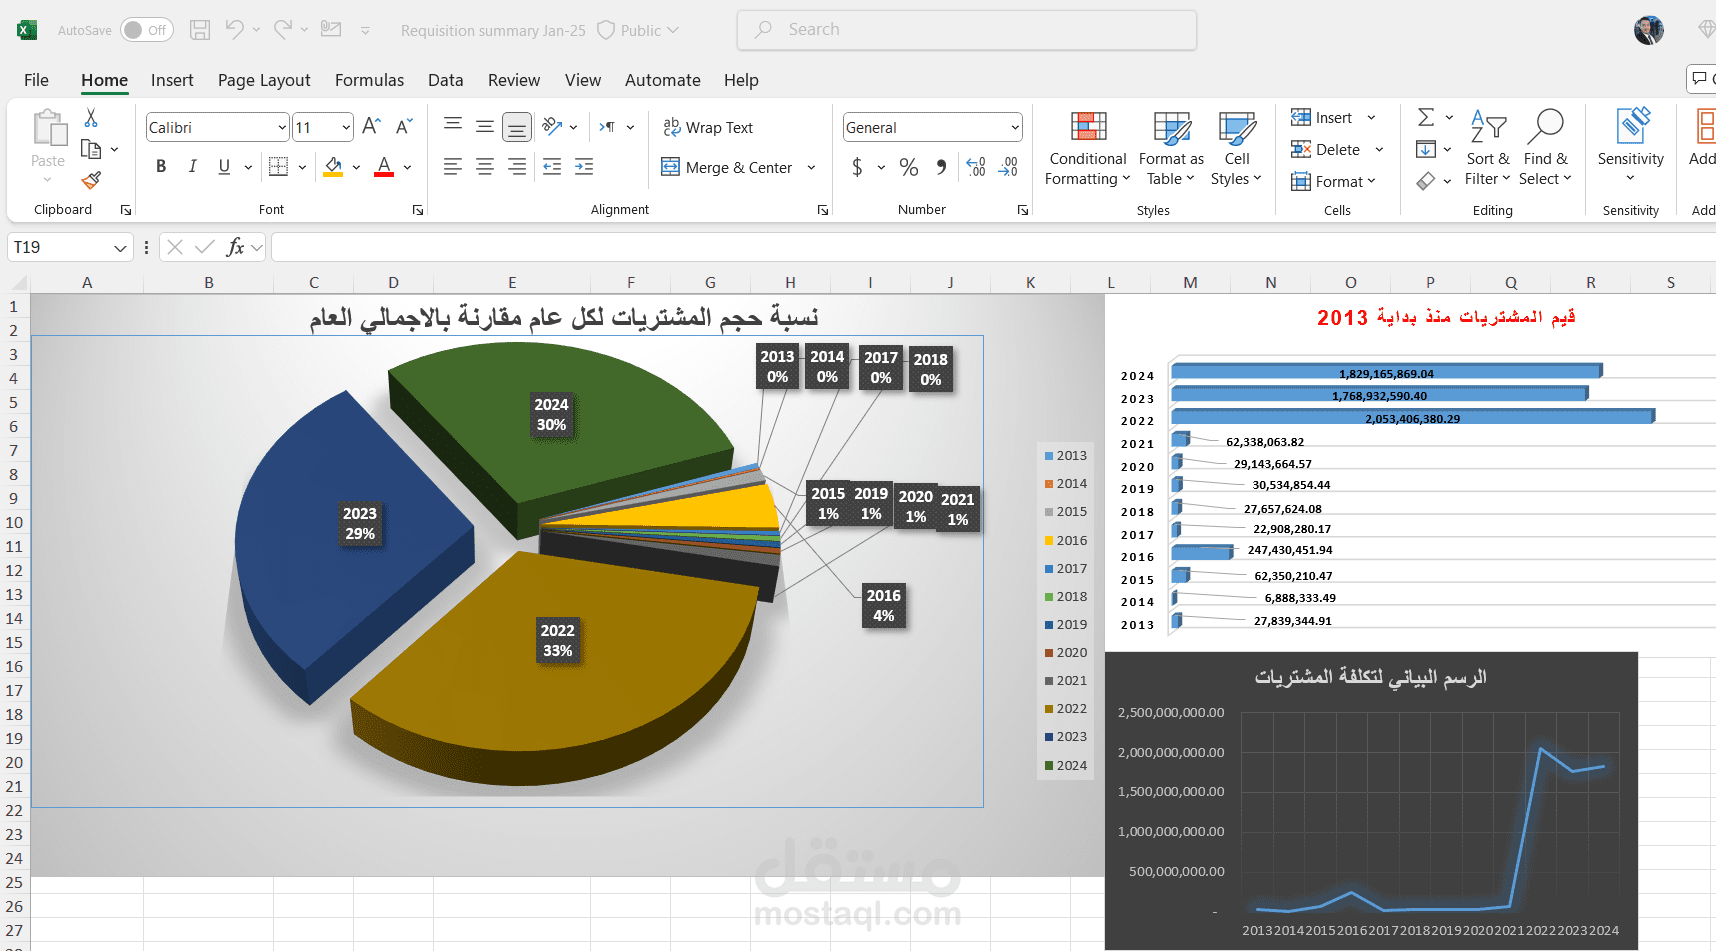Open the General number format dropdown
This screenshot has width=1716, height=951.
(1015, 127)
